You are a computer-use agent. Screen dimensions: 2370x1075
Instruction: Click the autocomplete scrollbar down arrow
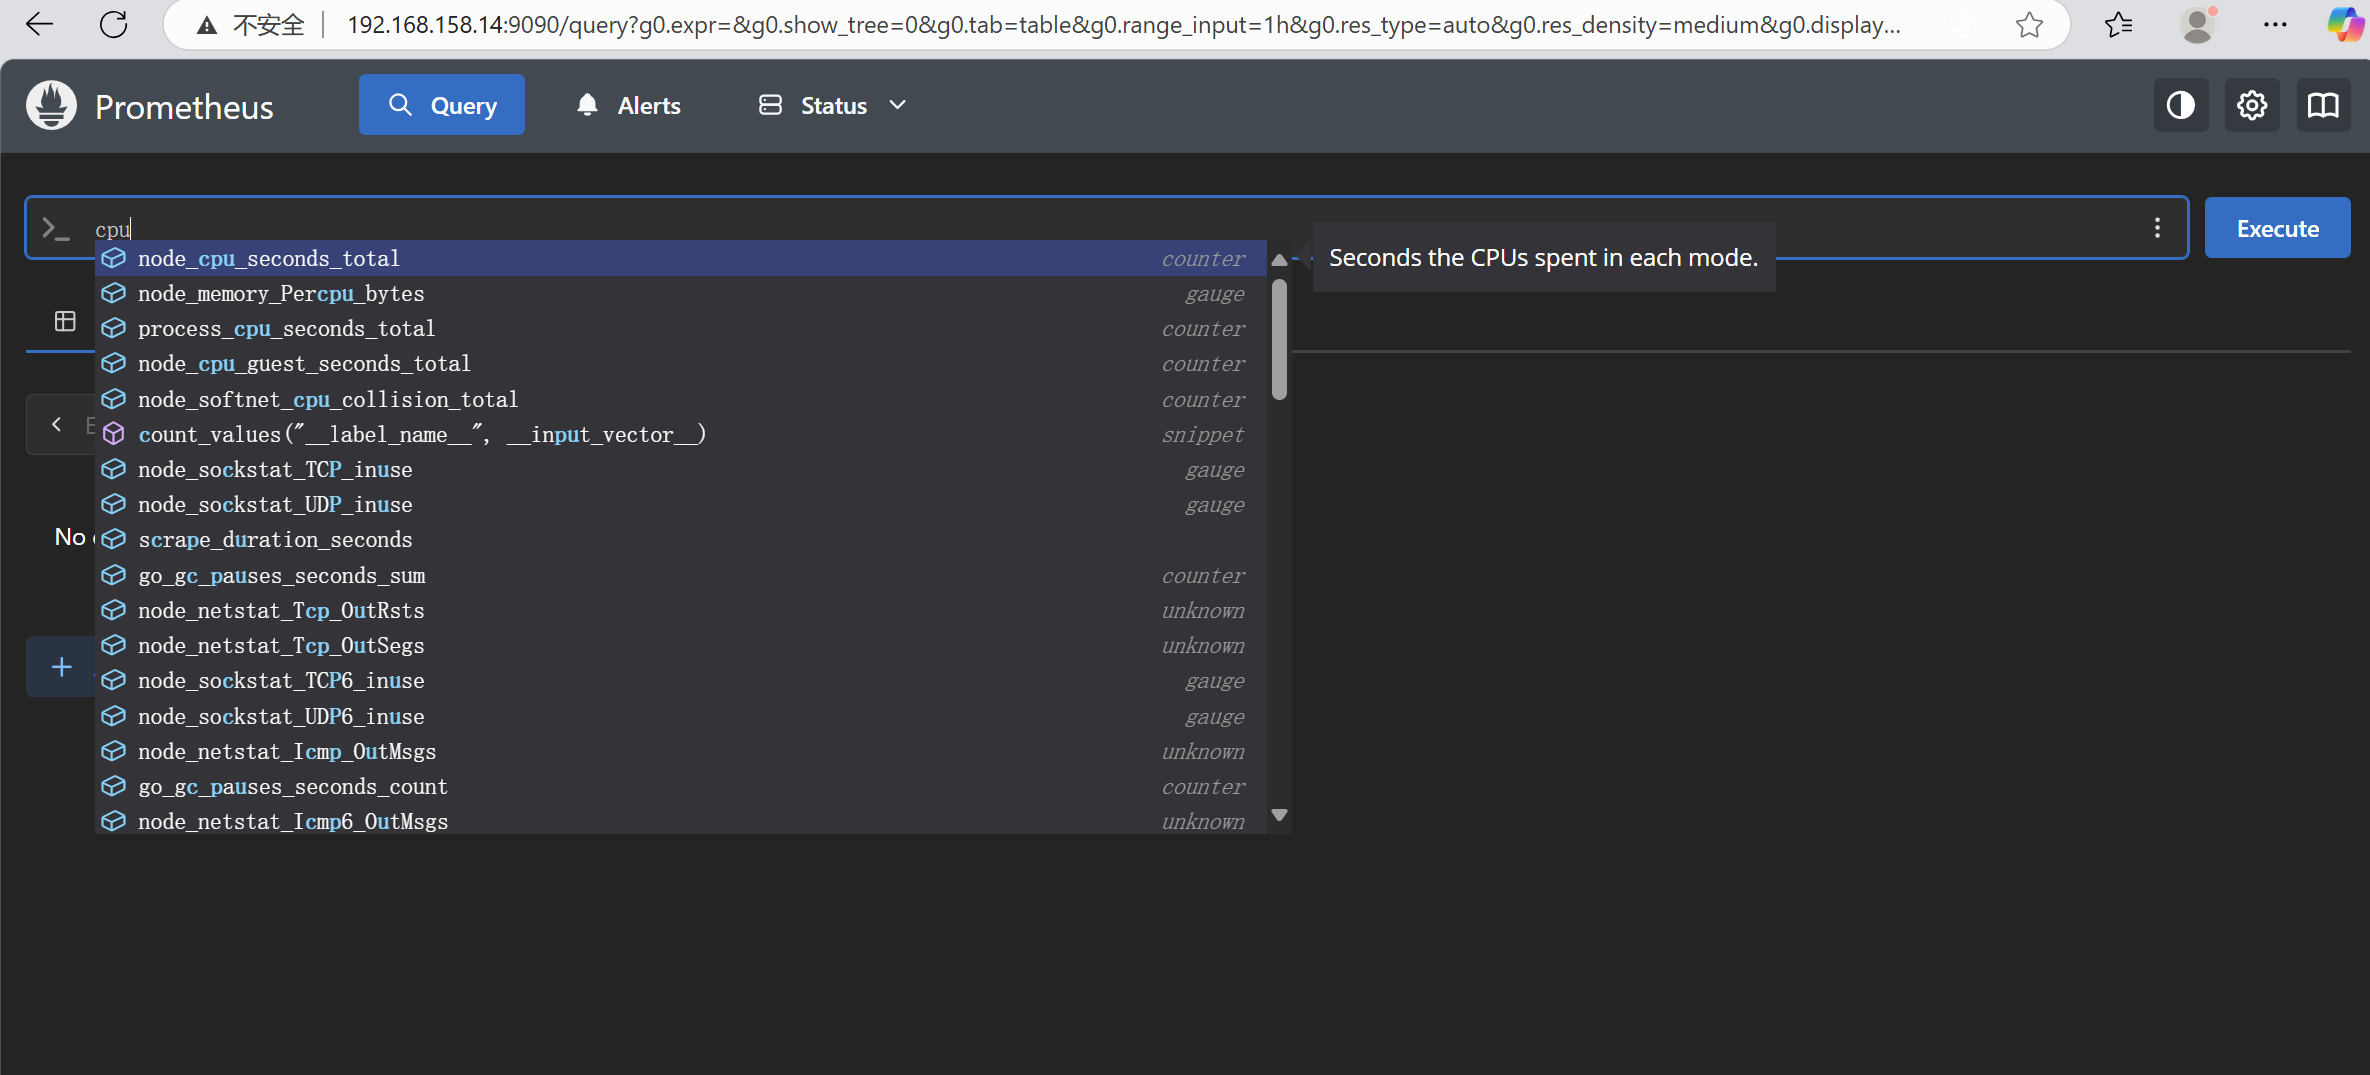pos(1279,815)
